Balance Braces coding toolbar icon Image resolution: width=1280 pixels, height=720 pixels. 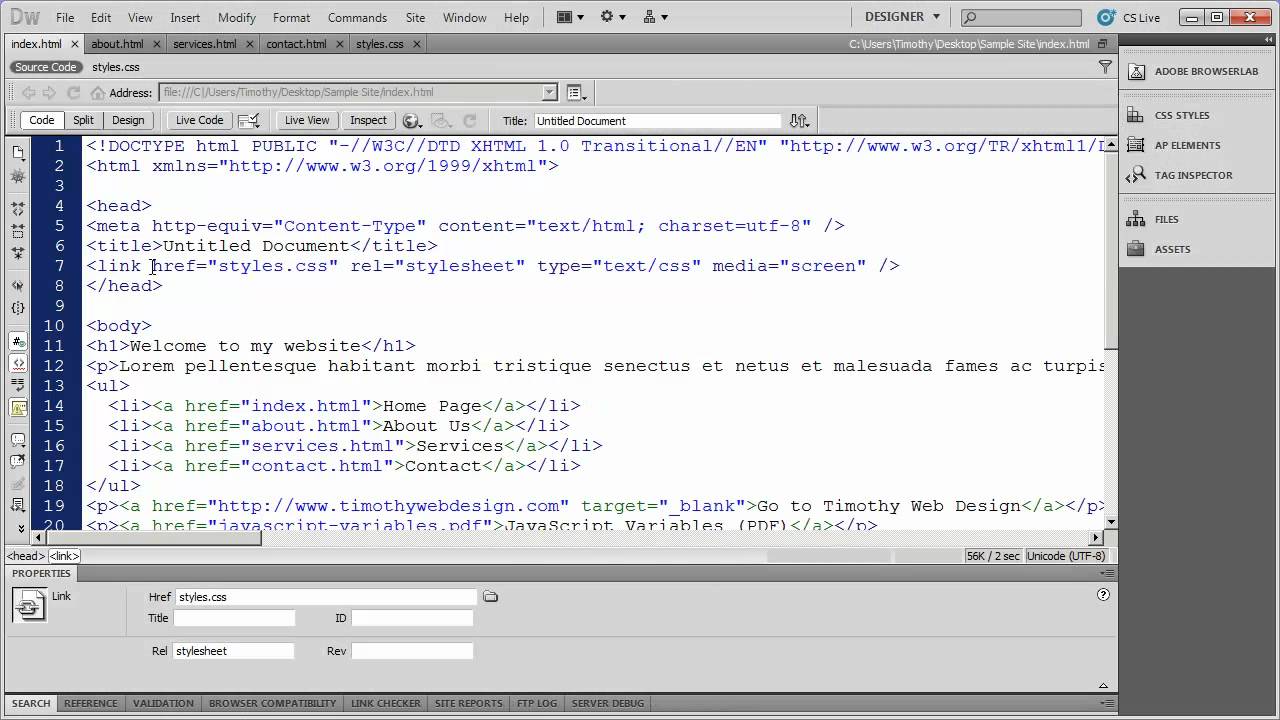click(x=18, y=308)
